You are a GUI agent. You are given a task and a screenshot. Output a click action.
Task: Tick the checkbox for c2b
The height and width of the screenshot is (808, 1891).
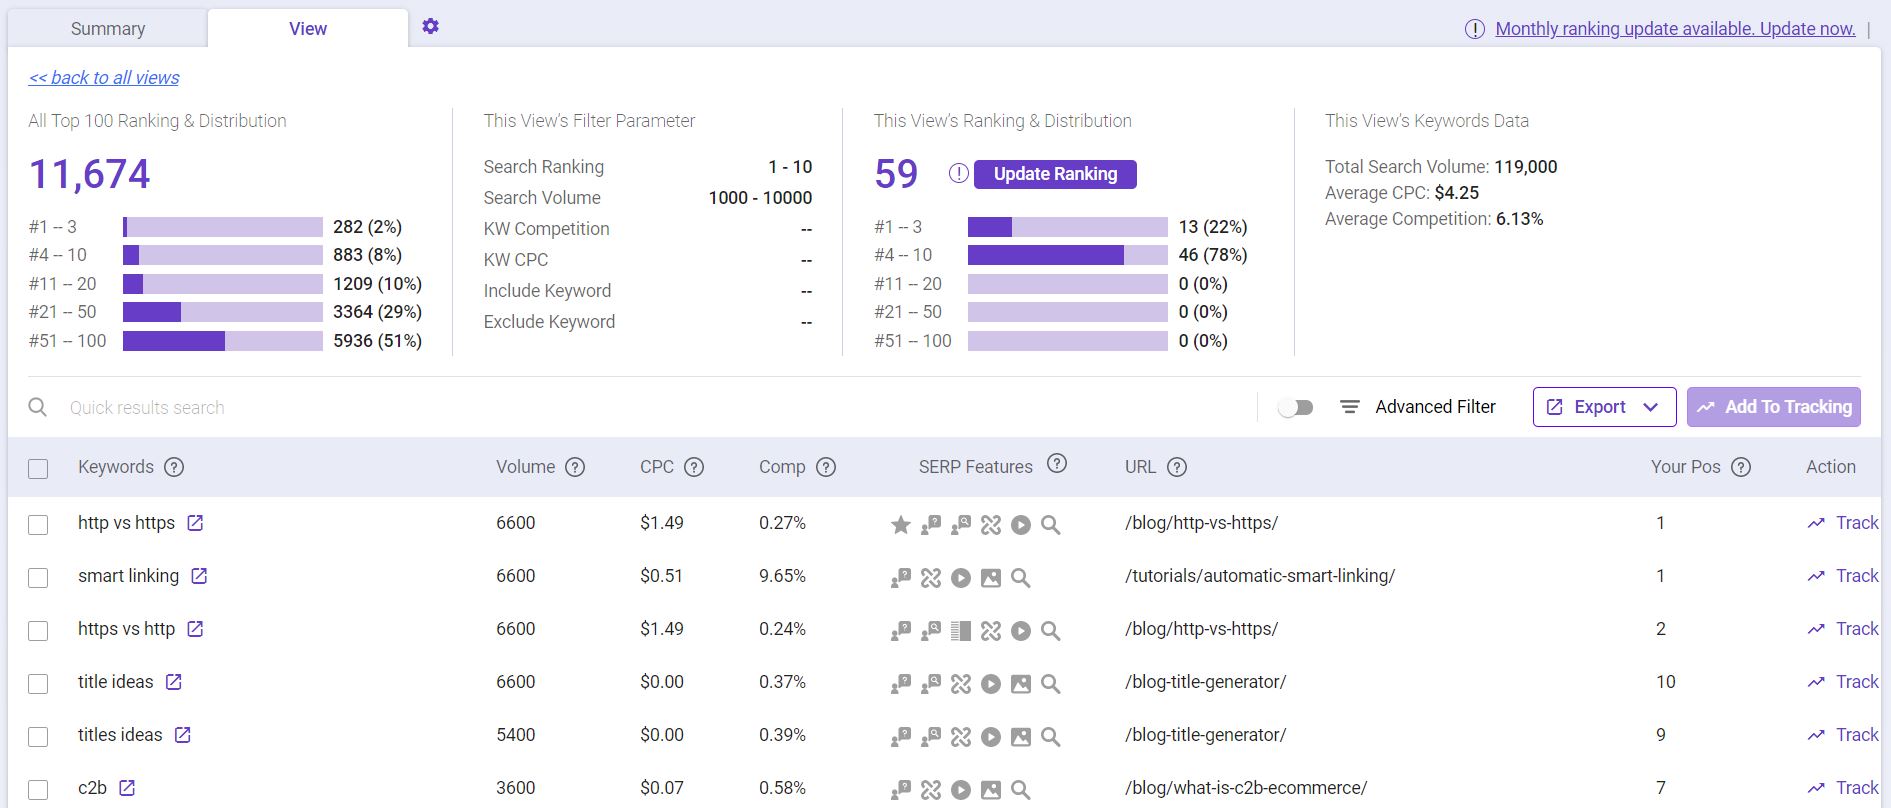38,790
